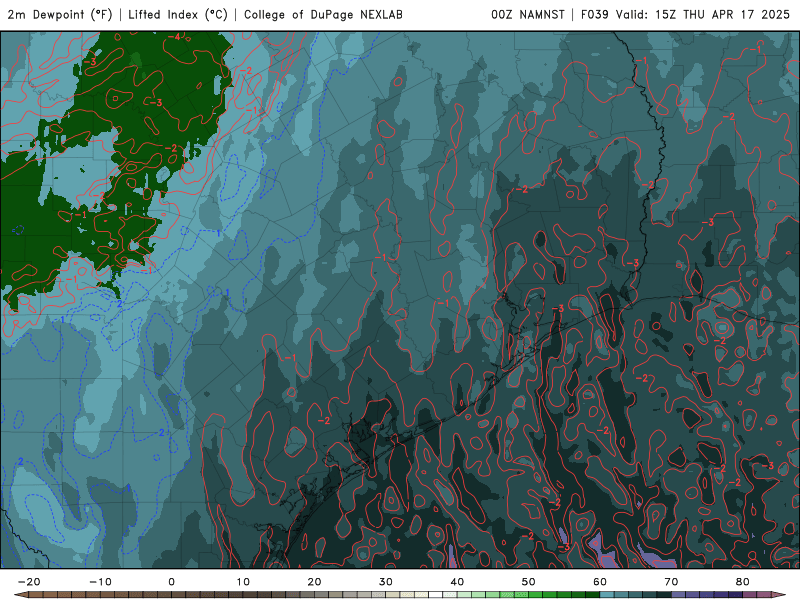Click the '00Z NAMNST' model run label
800x600 pixels.
(528, 15)
